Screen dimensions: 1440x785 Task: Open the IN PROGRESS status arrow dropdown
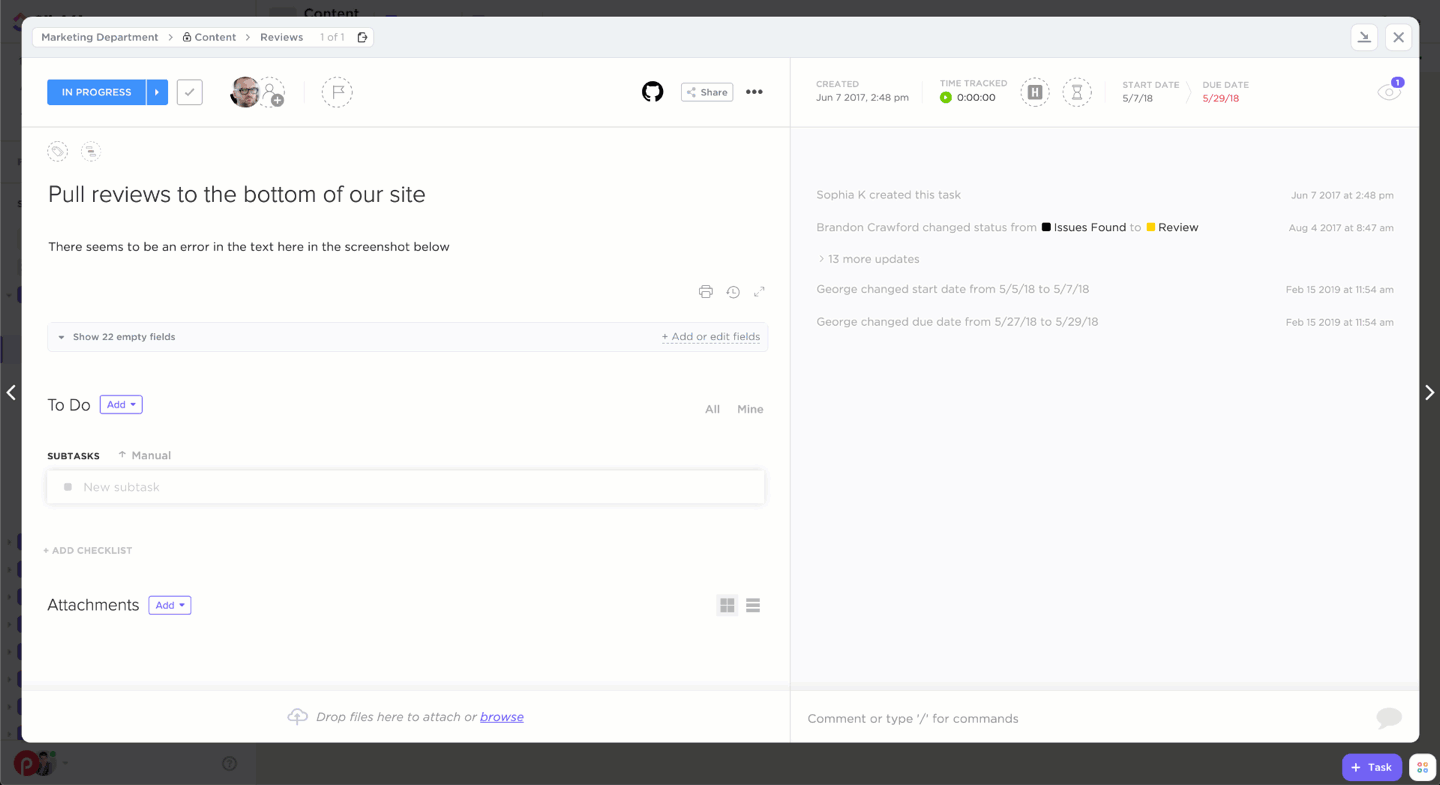point(157,92)
